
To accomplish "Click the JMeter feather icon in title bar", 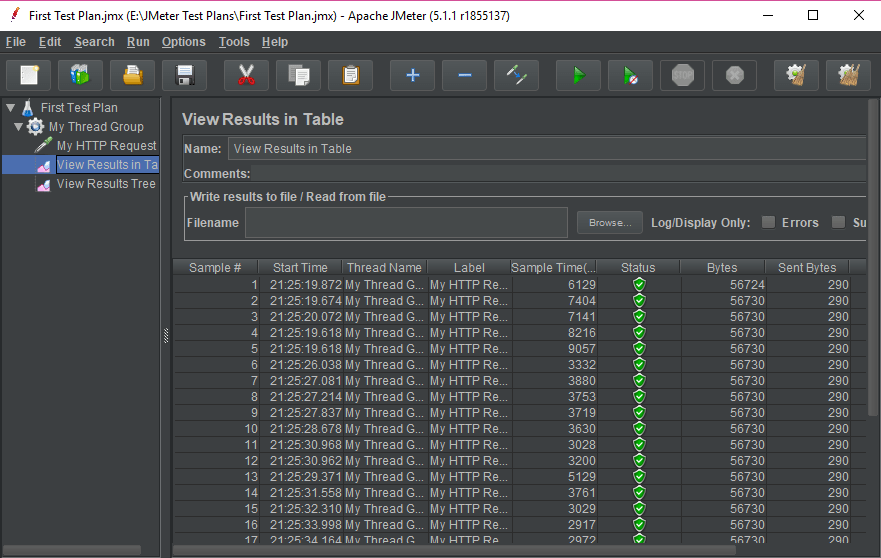I will pos(15,15).
